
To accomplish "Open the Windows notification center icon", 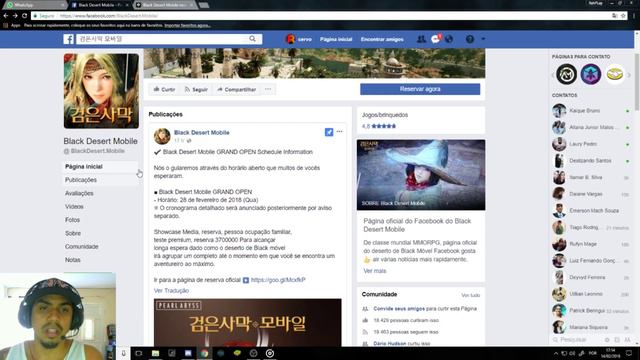I will tap(629, 353).
